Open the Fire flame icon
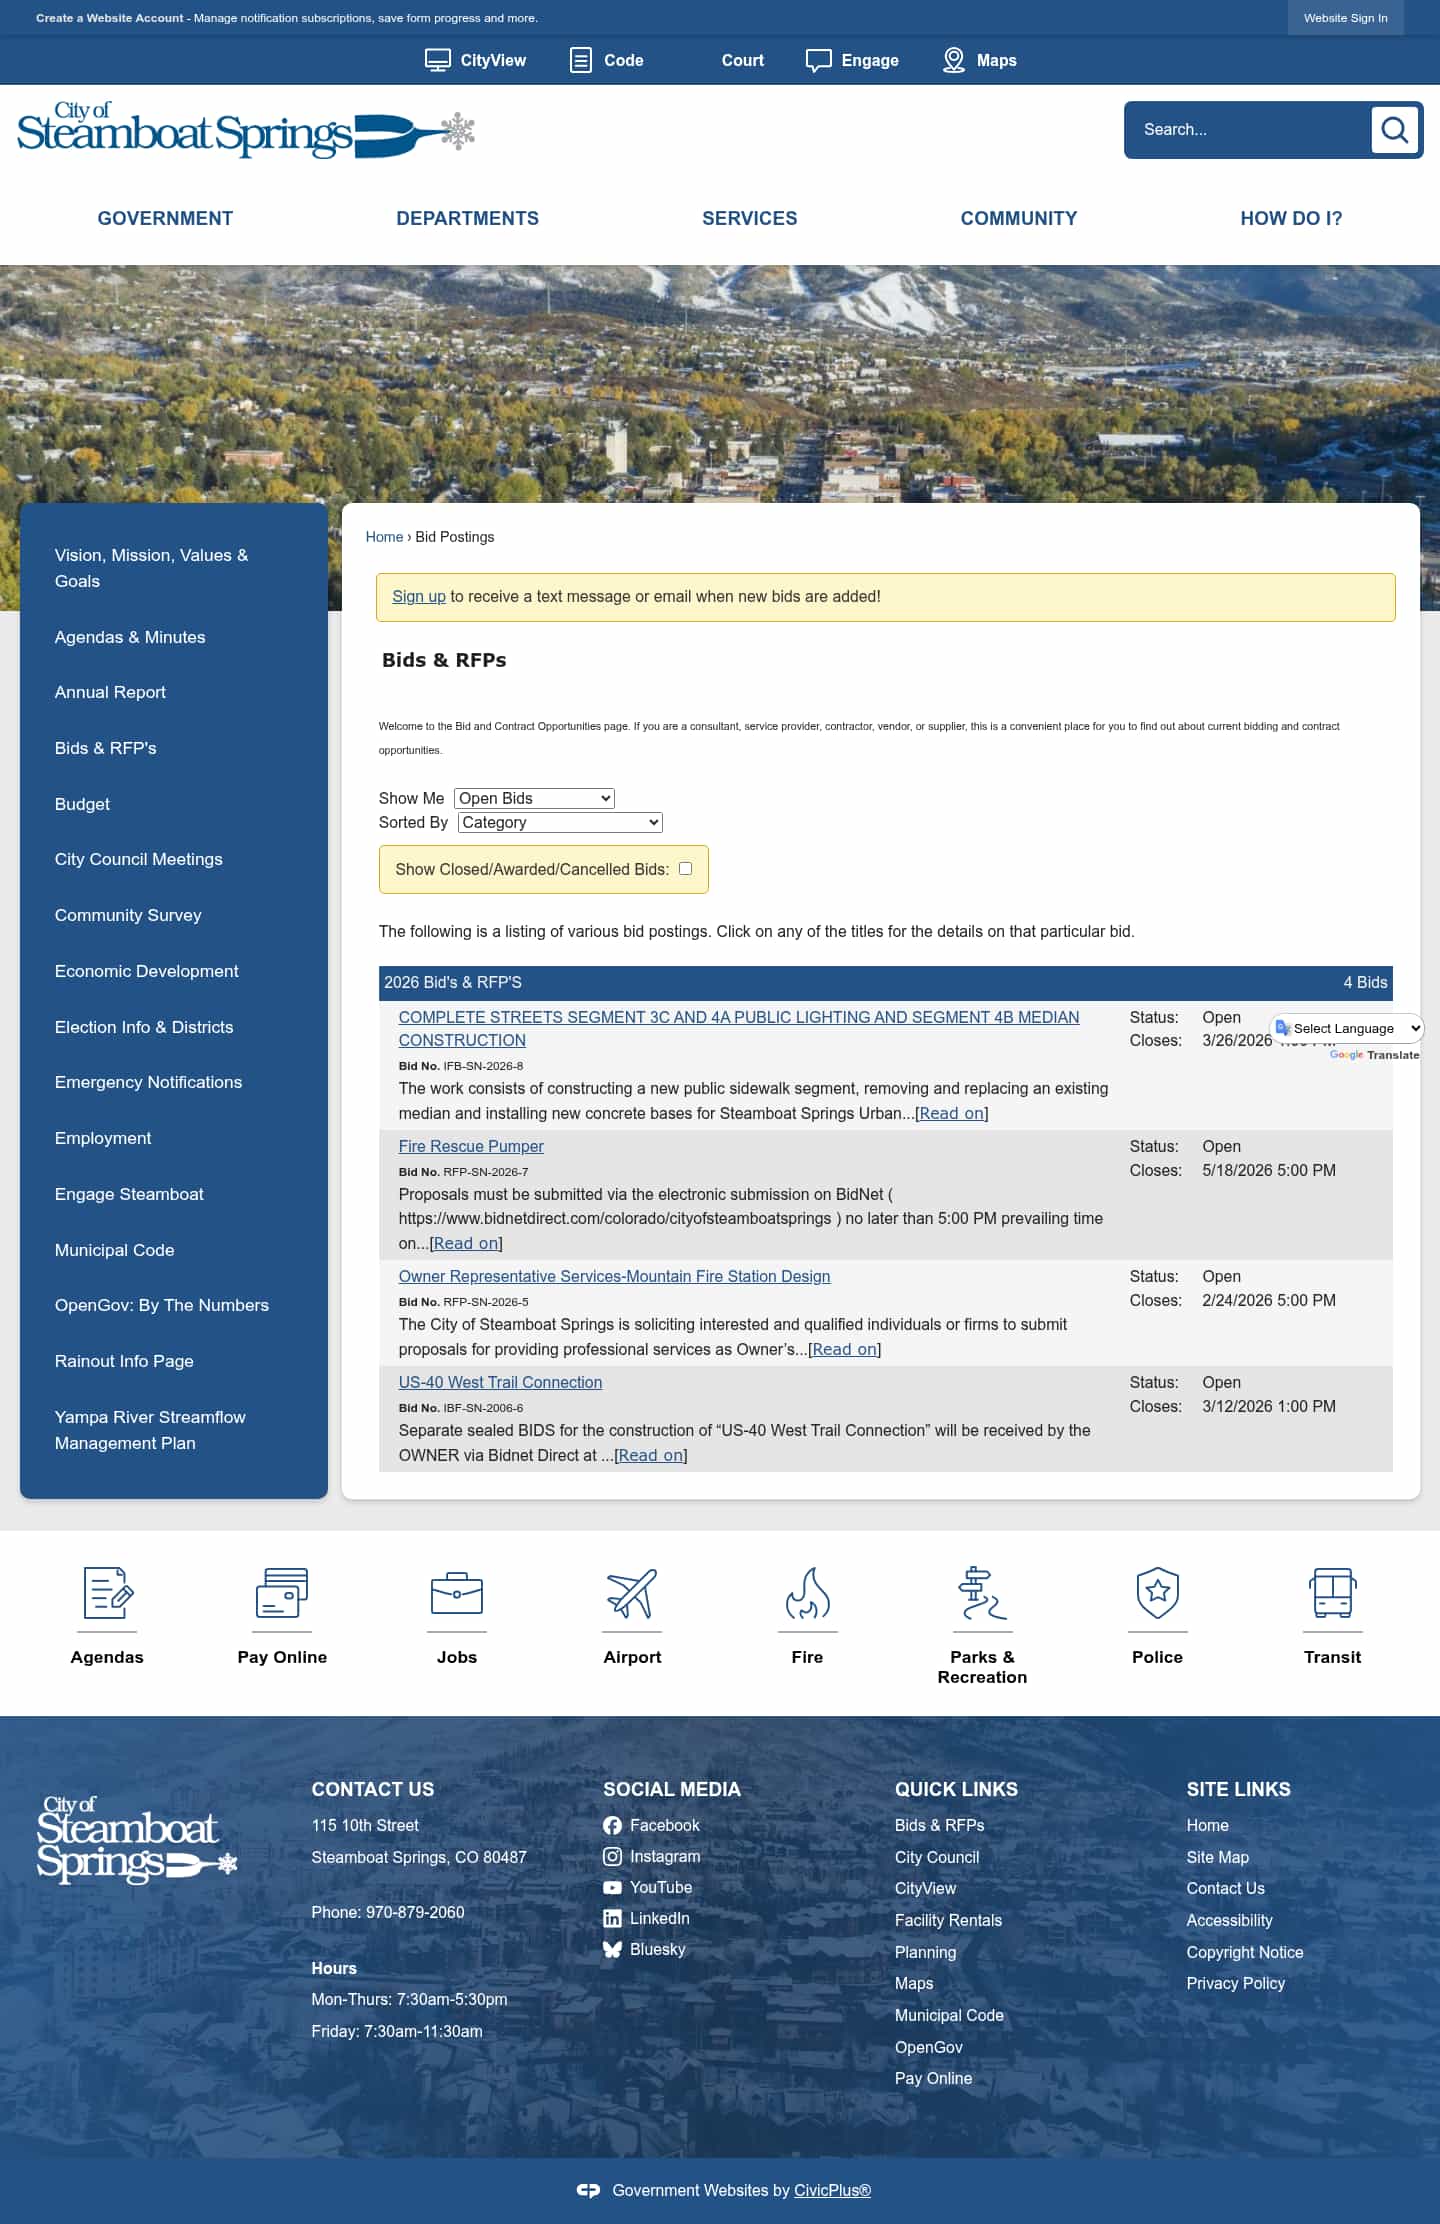Screen dimensions: 1440x2224 pyautogui.click(x=807, y=1593)
